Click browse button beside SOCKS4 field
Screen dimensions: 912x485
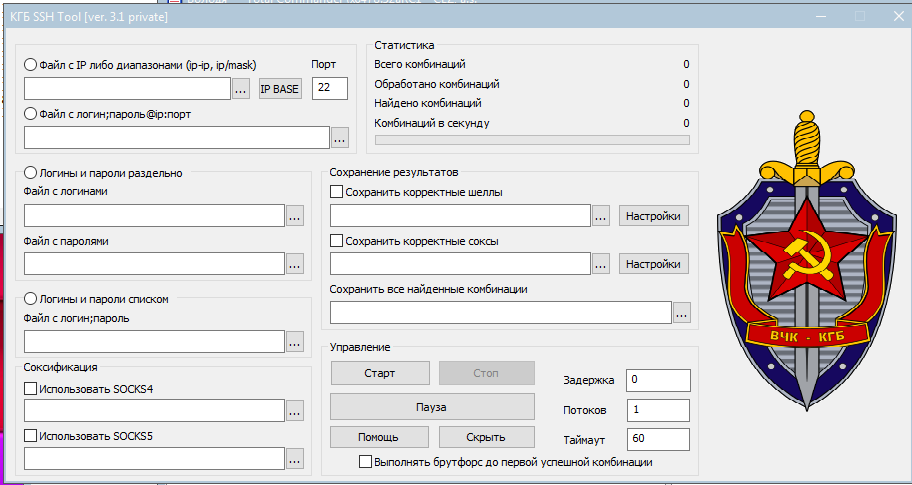(295, 410)
